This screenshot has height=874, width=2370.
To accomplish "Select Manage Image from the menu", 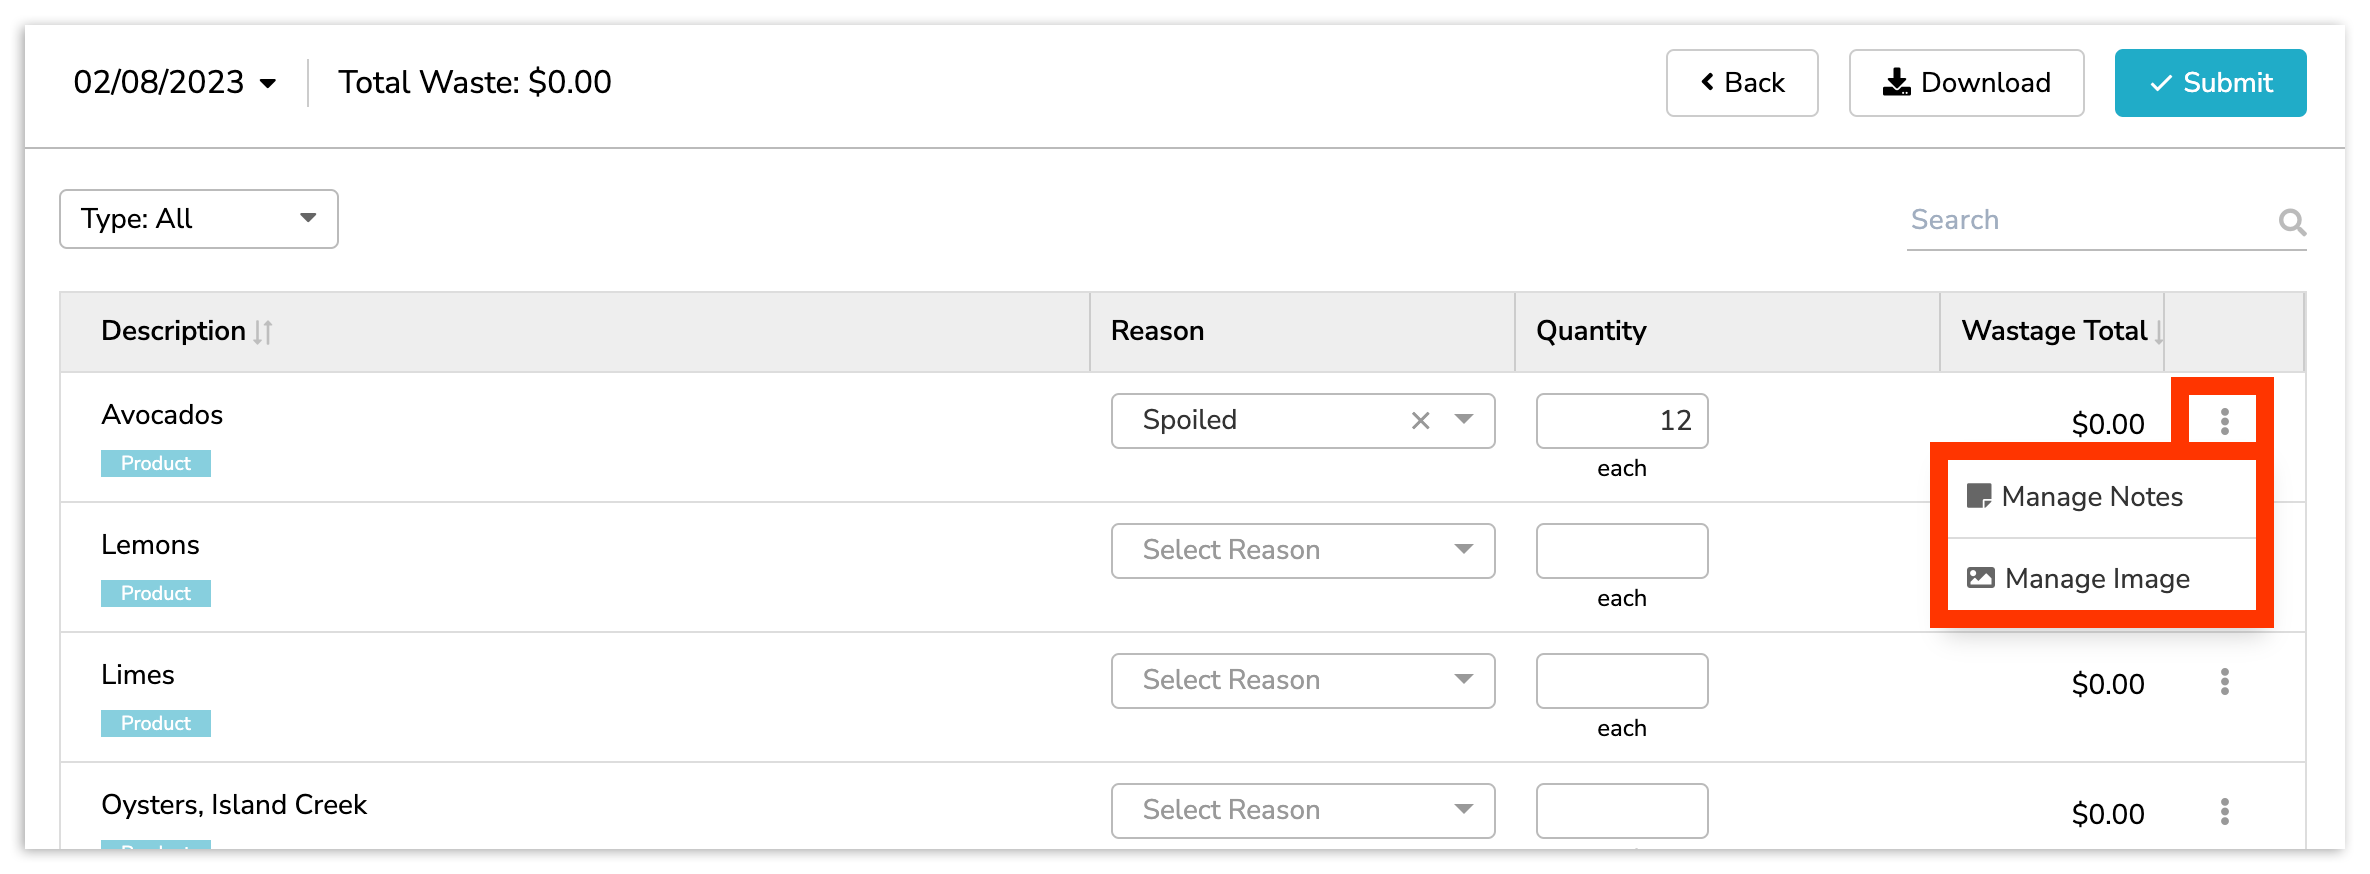I will (2096, 579).
